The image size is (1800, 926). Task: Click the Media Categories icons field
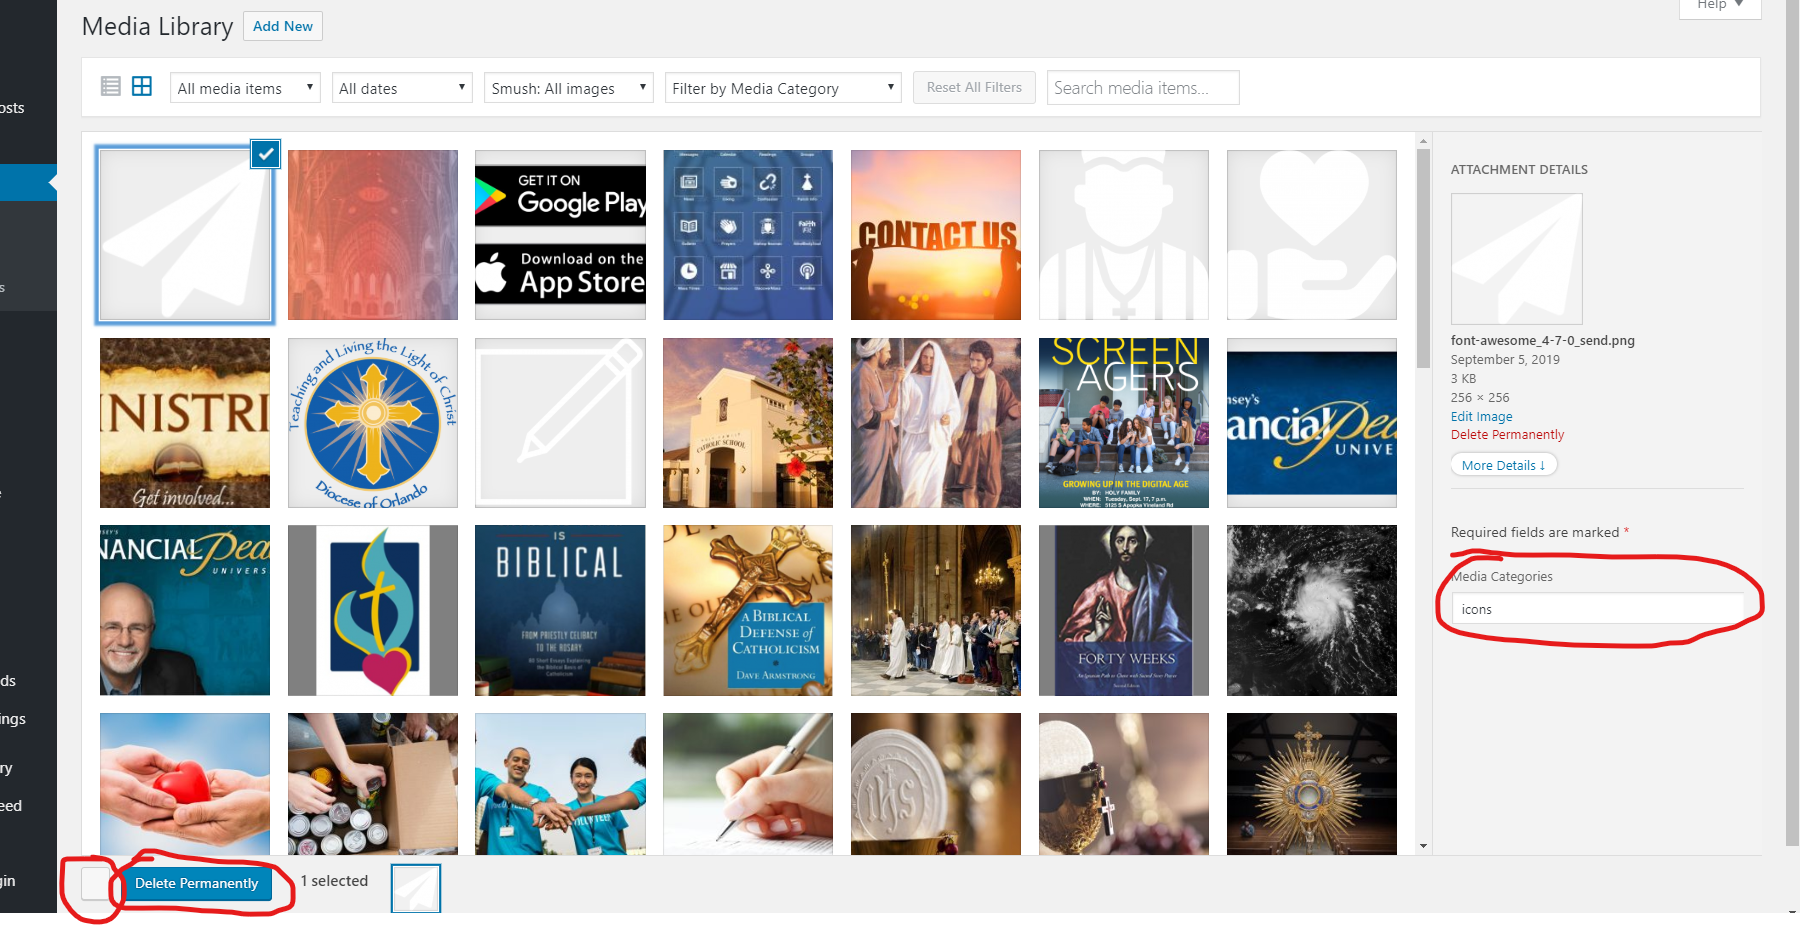pos(1596,609)
